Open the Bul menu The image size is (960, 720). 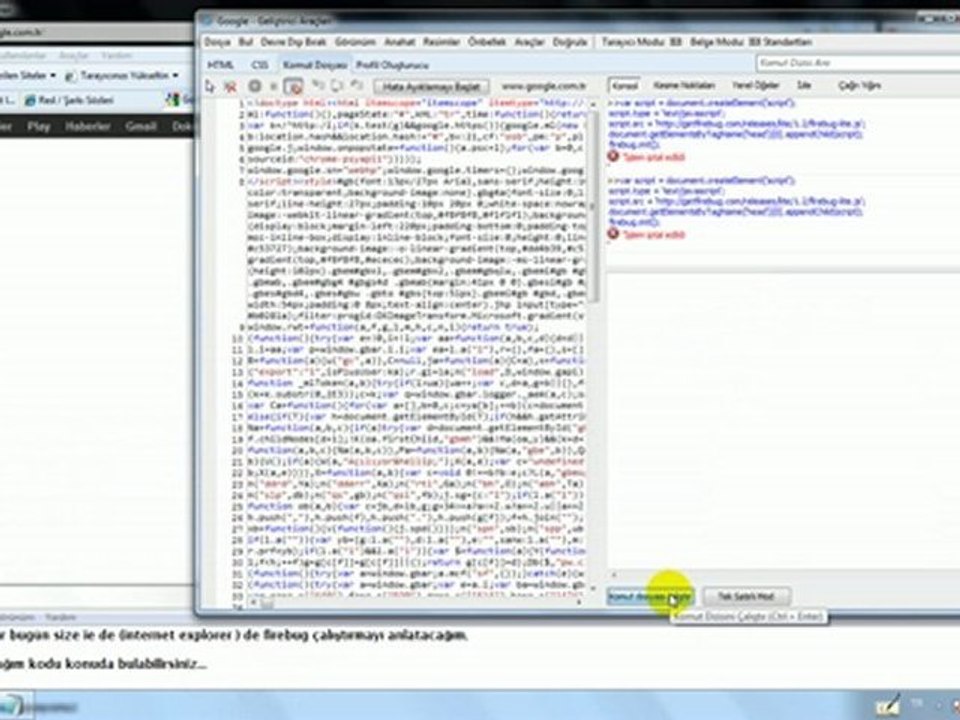(246, 42)
